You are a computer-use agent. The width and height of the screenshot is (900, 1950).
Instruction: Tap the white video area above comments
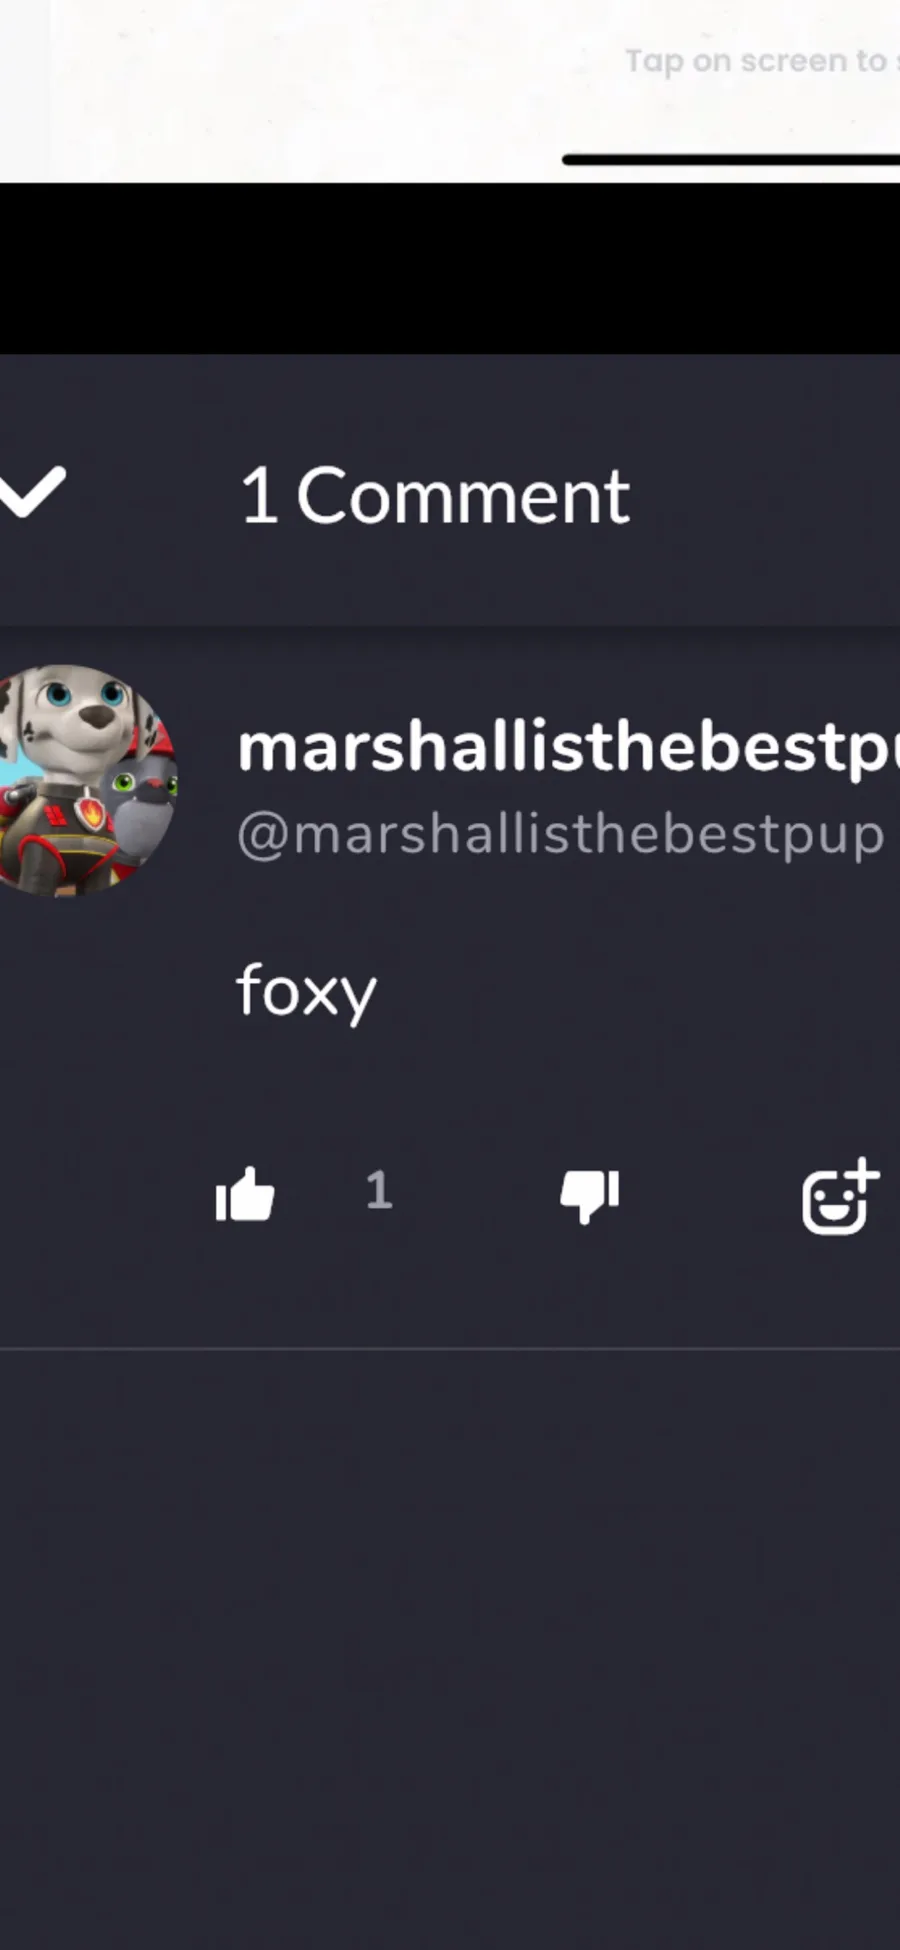(x=300, y=90)
